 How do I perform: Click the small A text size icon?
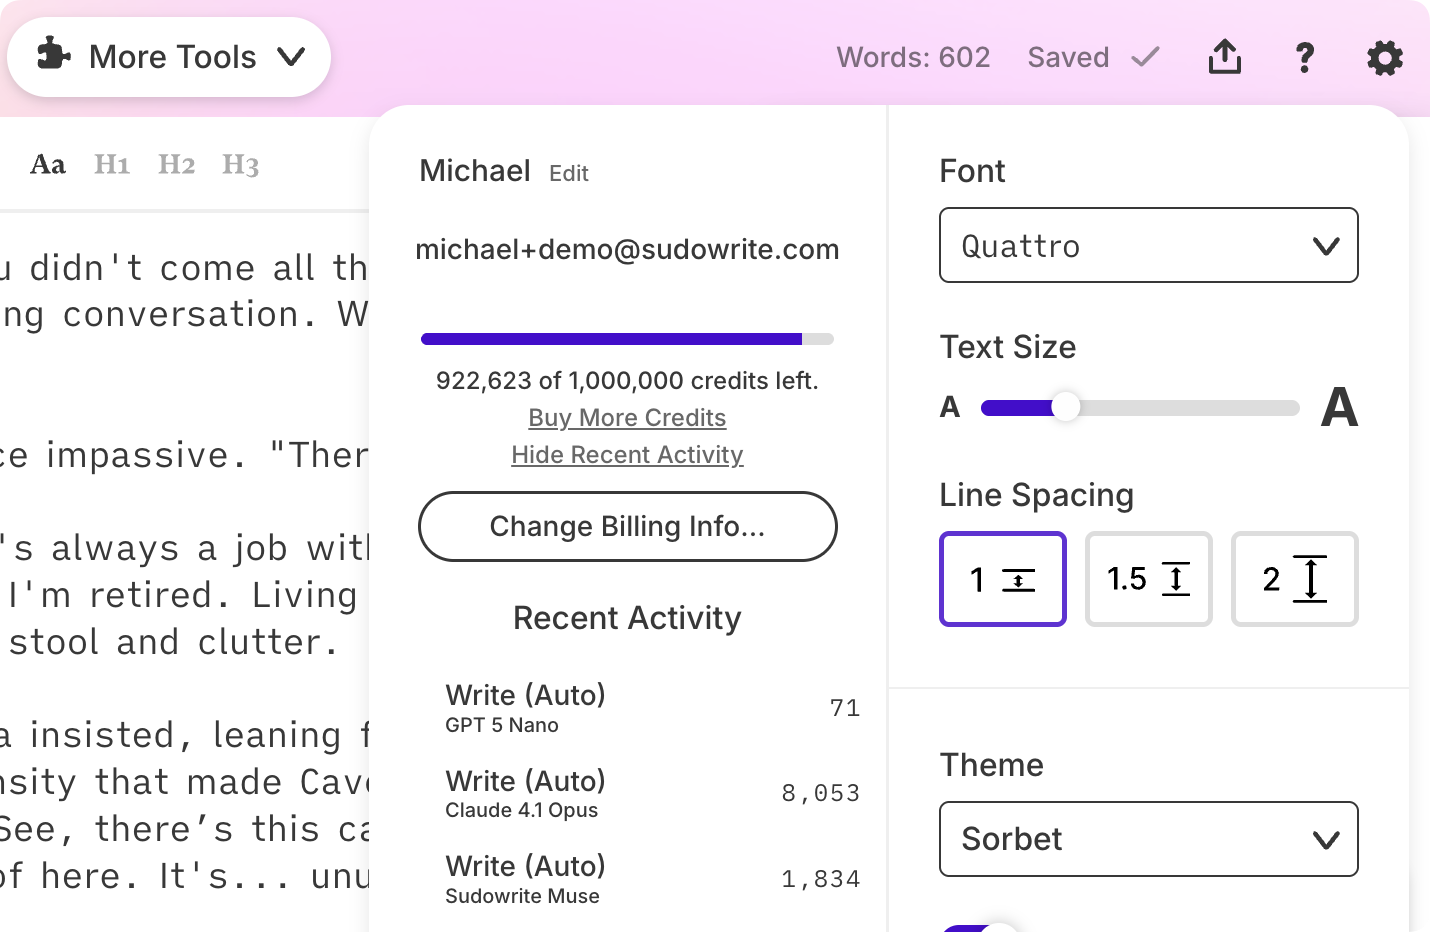point(950,407)
